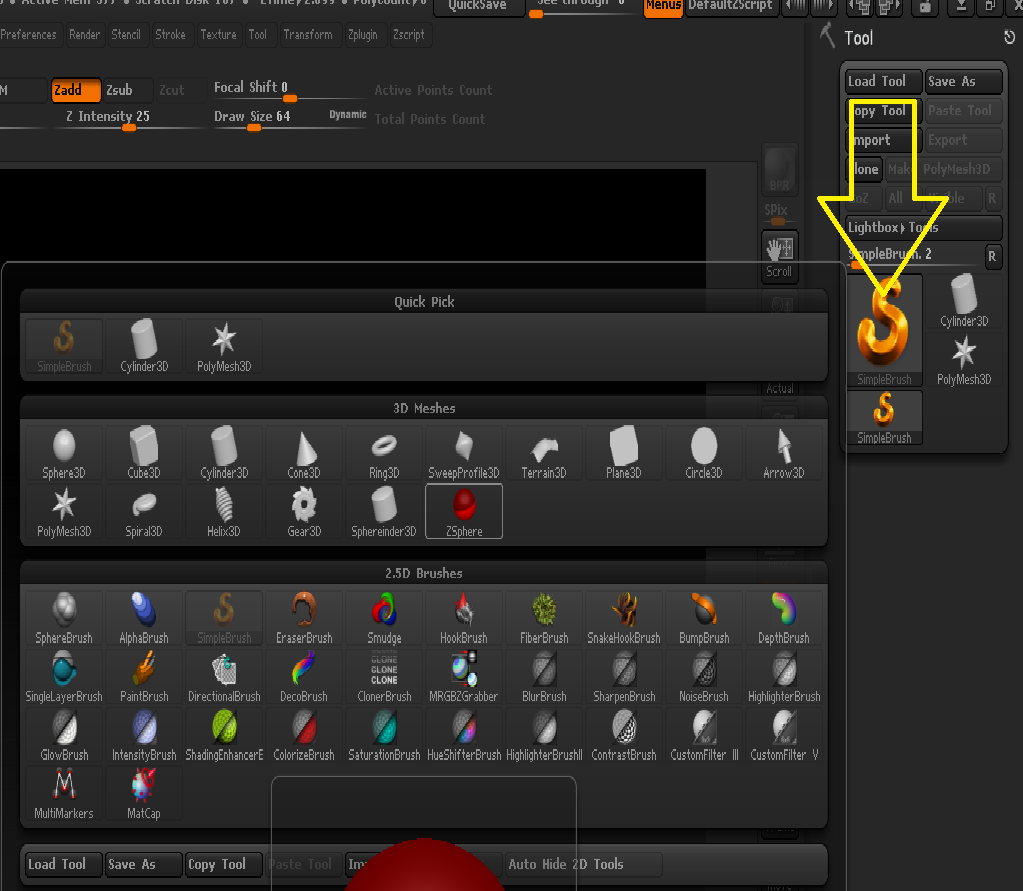This screenshot has height=891, width=1023.
Task: Select the Arrow3D tool
Action: [x=784, y=453]
